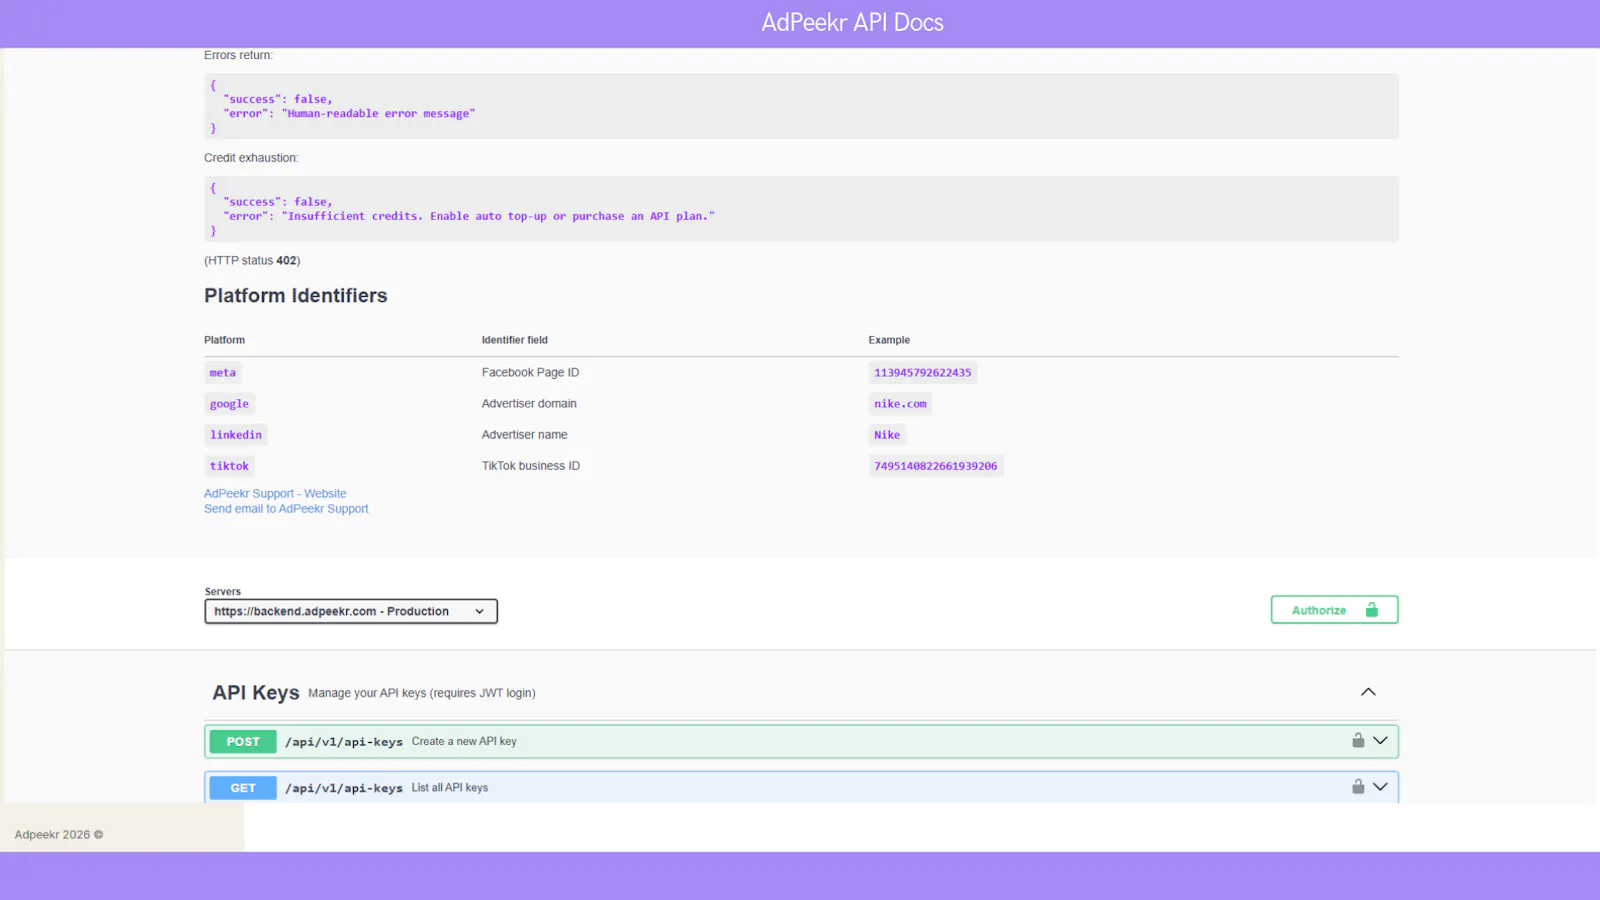Open AdPeekr Support - Website link
The height and width of the screenshot is (900, 1600).
[x=275, y=494]
